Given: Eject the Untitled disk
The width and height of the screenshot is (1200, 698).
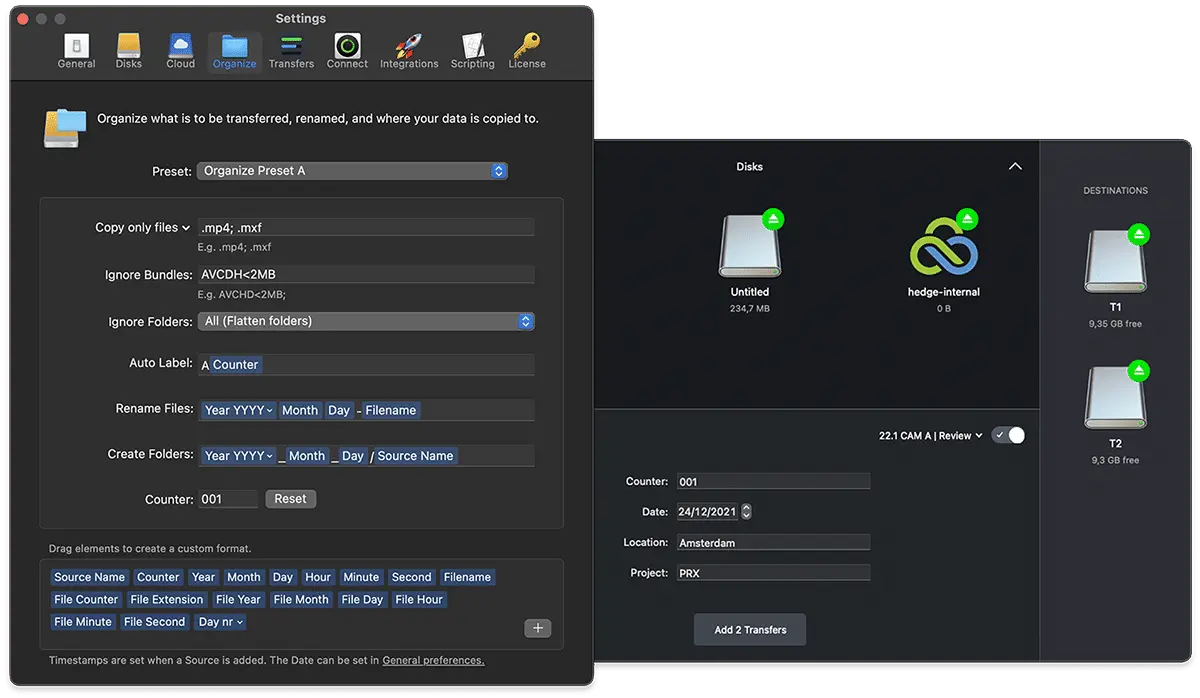Looking at the screenshot, I should tap(772, 219).
